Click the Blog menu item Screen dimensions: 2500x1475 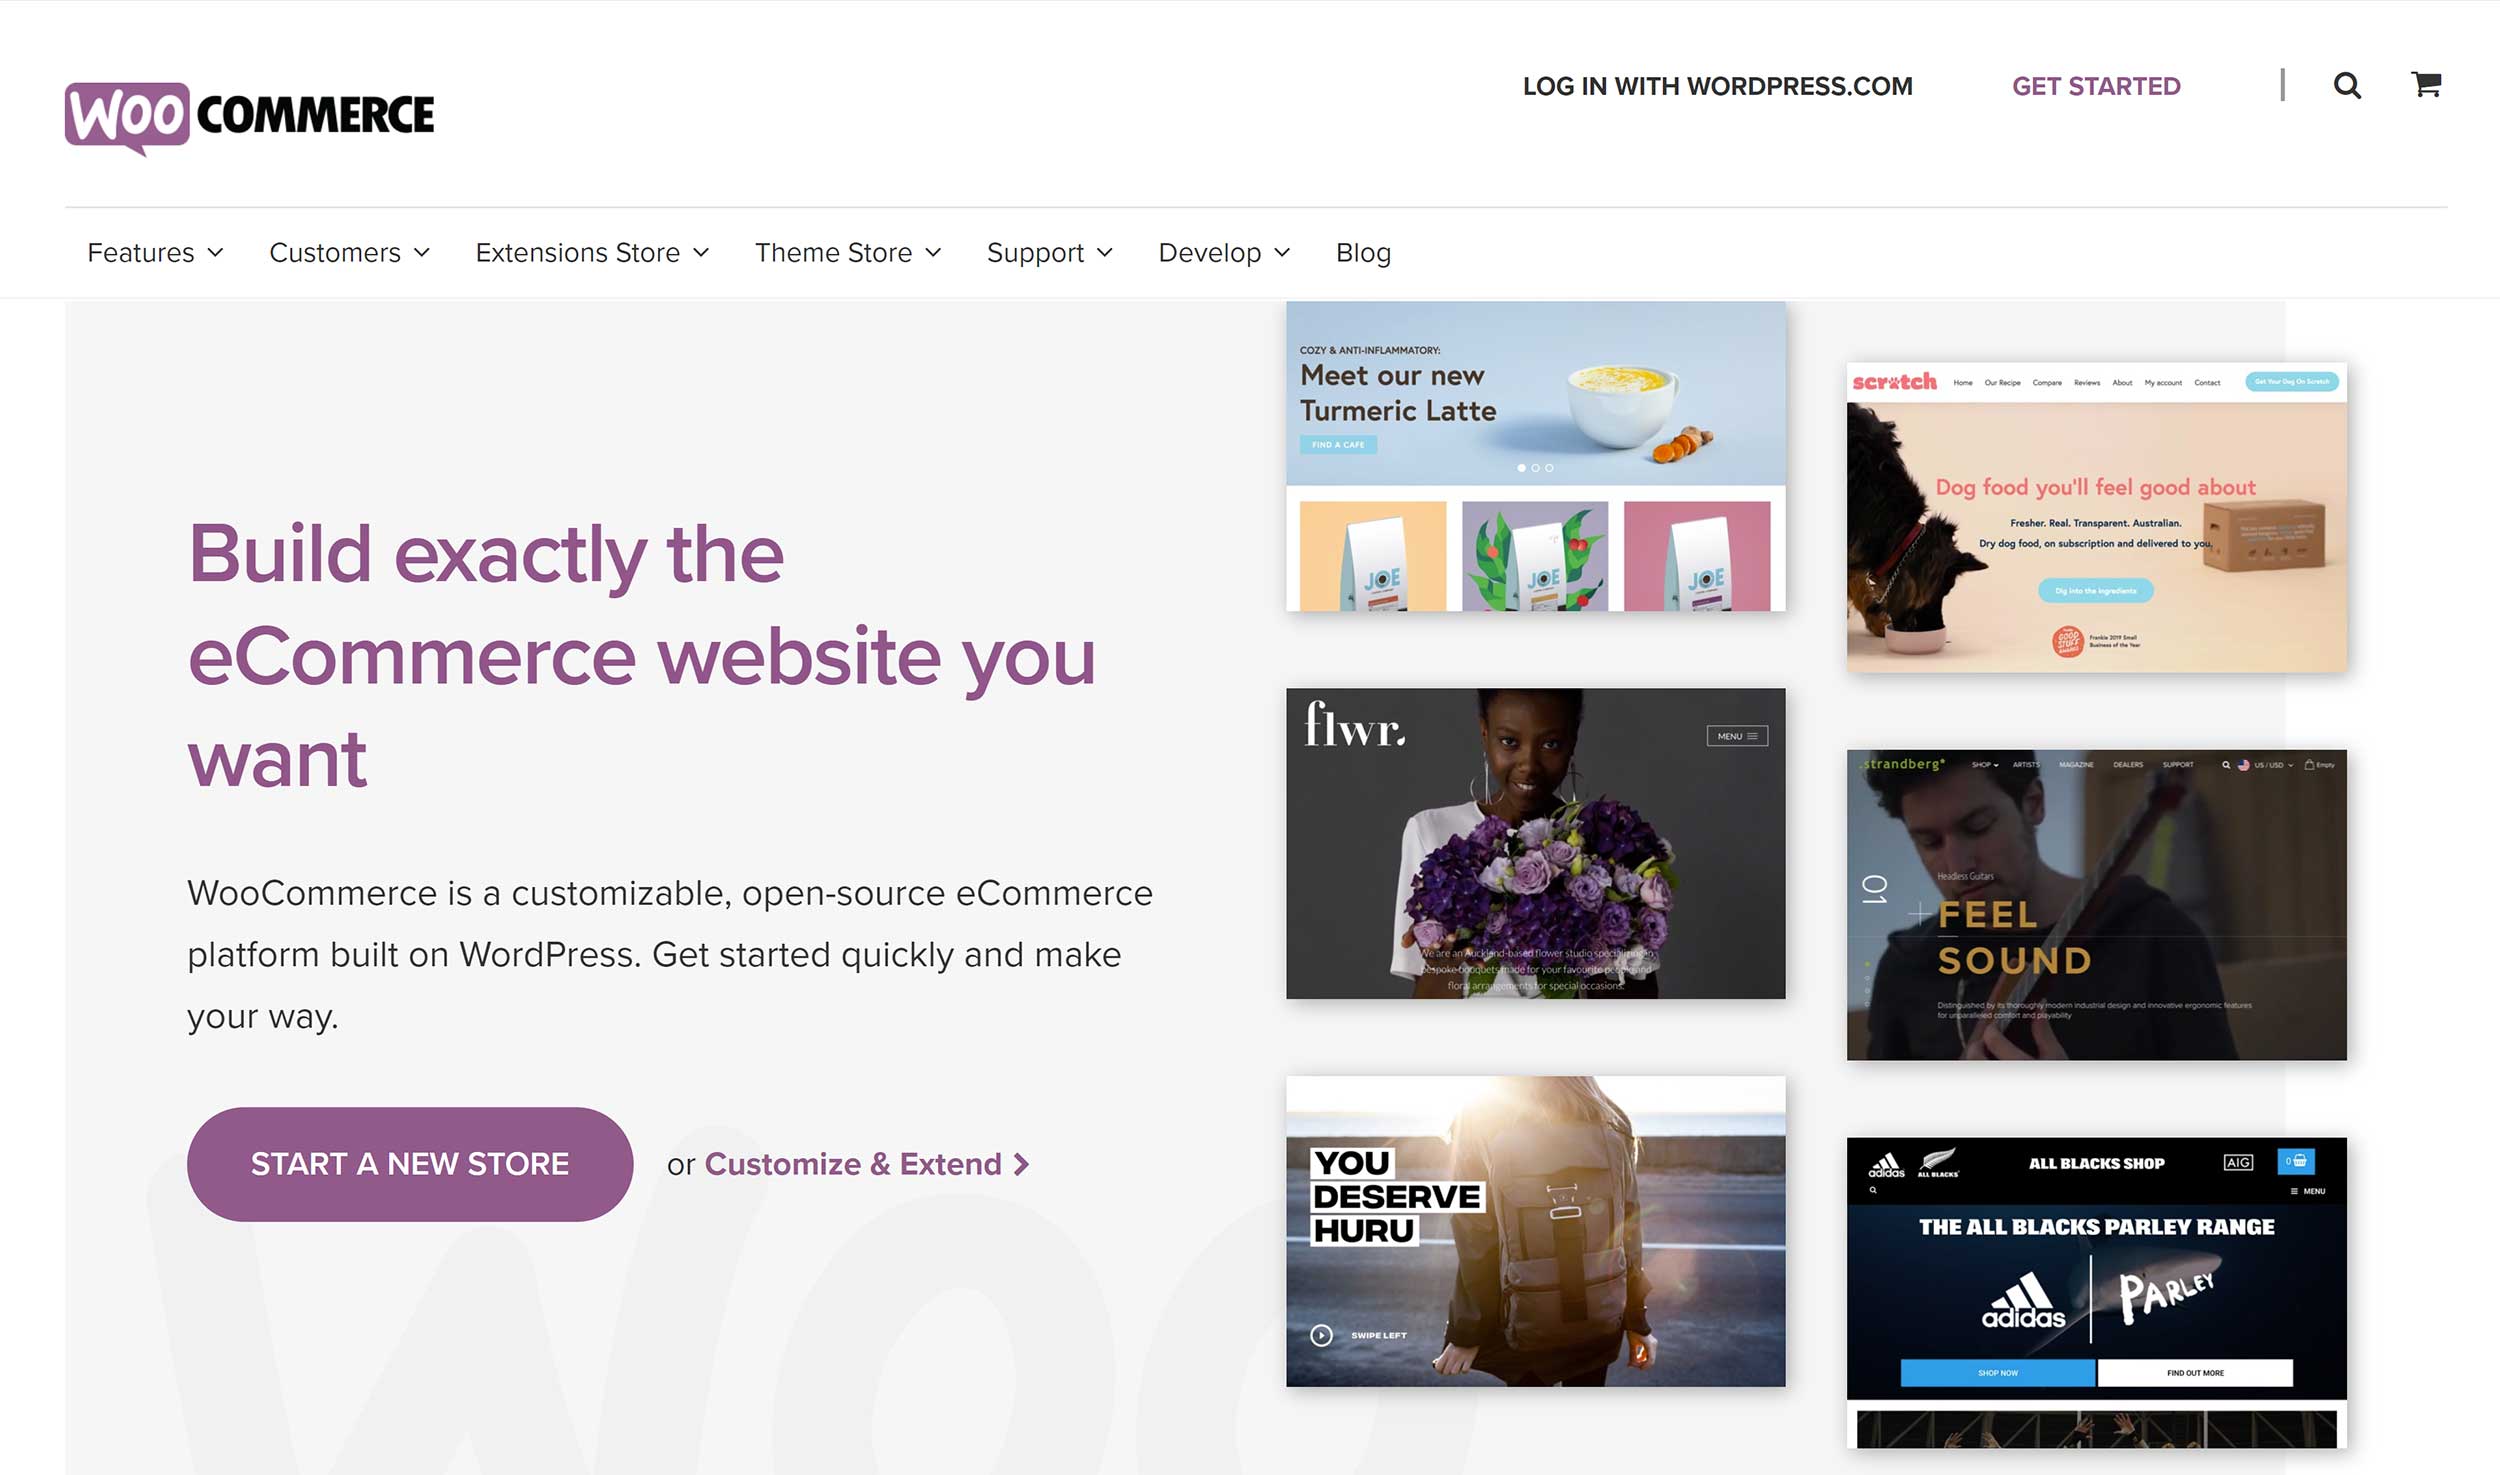[1364, 253]
